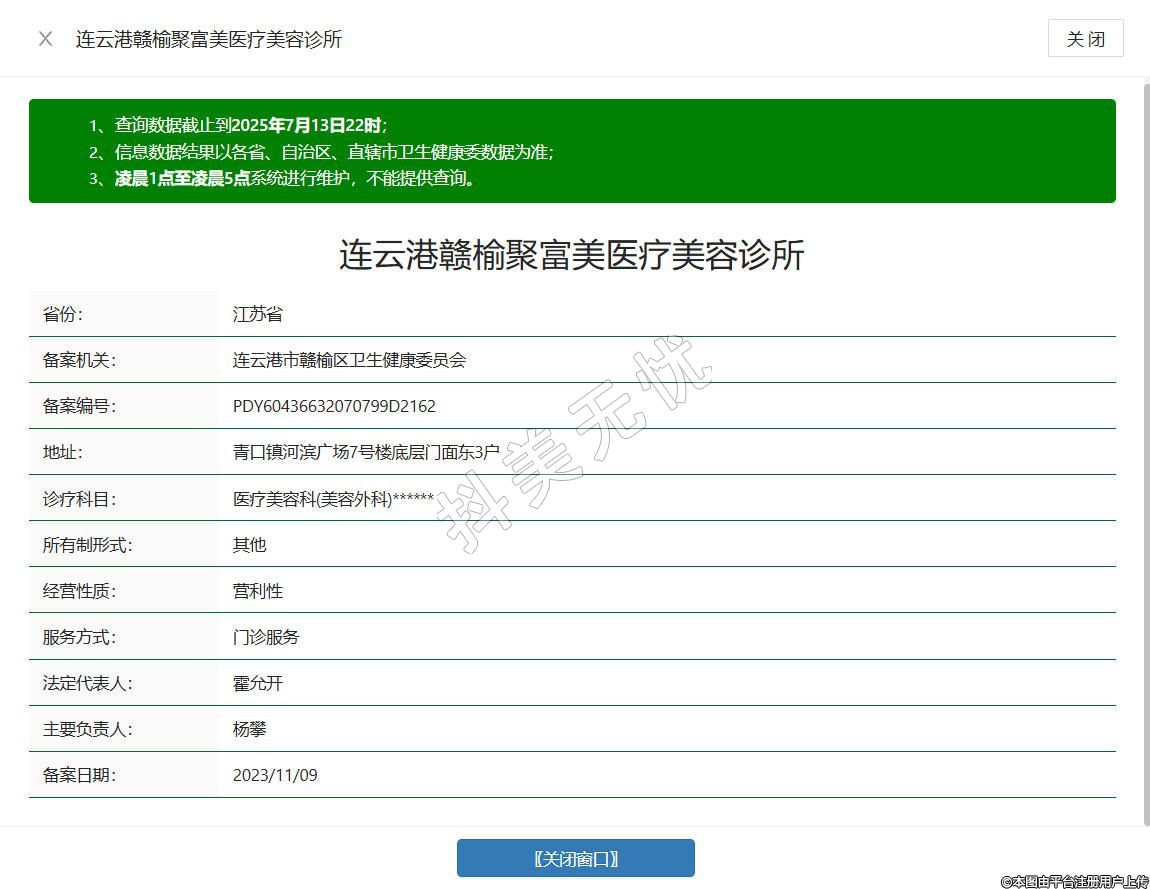This screenshot has height=889, width=1150.
Task: Click the 营利性 business nature value
Action: (258, 591)
